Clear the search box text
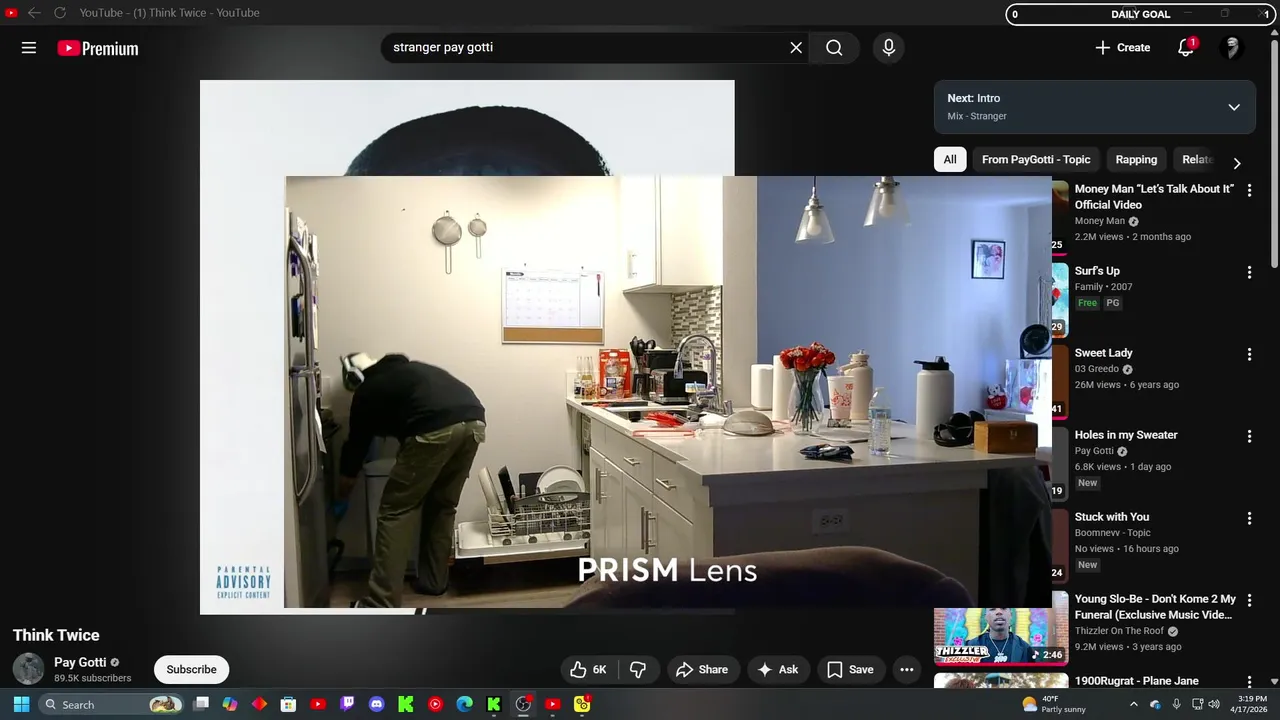Viewport: 1280px width, 720px height. 796,48
